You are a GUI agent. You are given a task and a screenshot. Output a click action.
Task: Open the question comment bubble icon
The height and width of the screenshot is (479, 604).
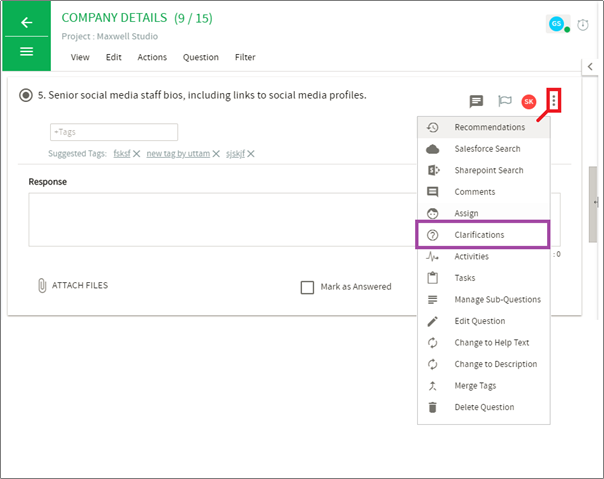tap(476, 101)
